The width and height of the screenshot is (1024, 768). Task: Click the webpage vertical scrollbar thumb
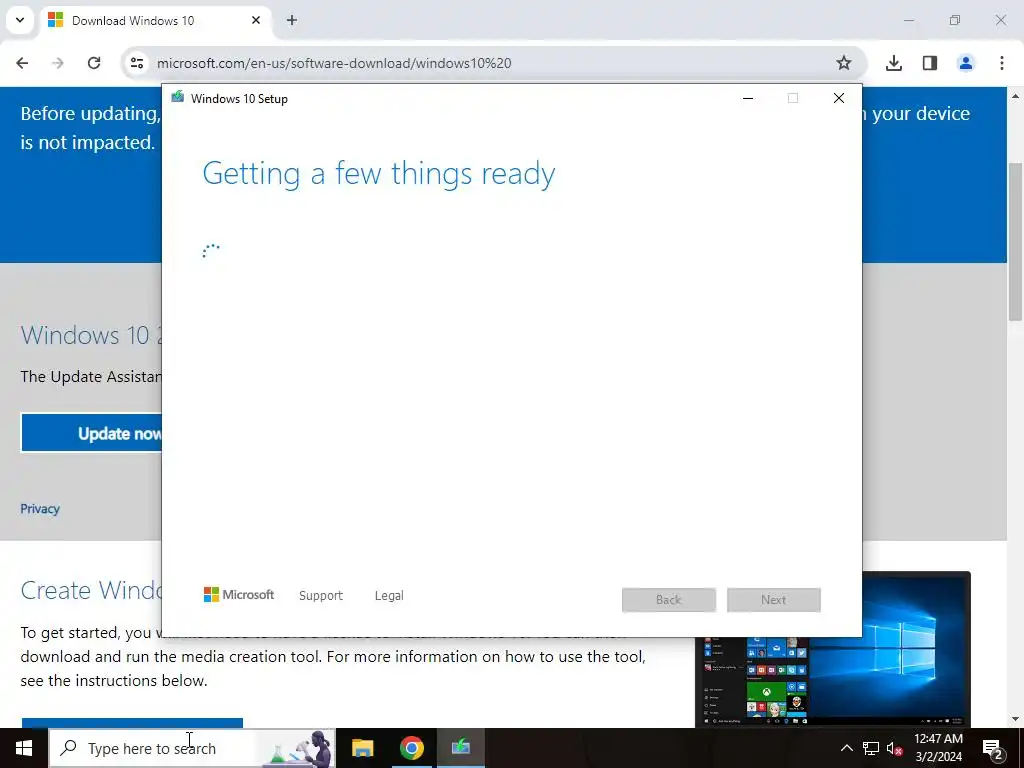pyautogui.click(x=1015, y=241)
